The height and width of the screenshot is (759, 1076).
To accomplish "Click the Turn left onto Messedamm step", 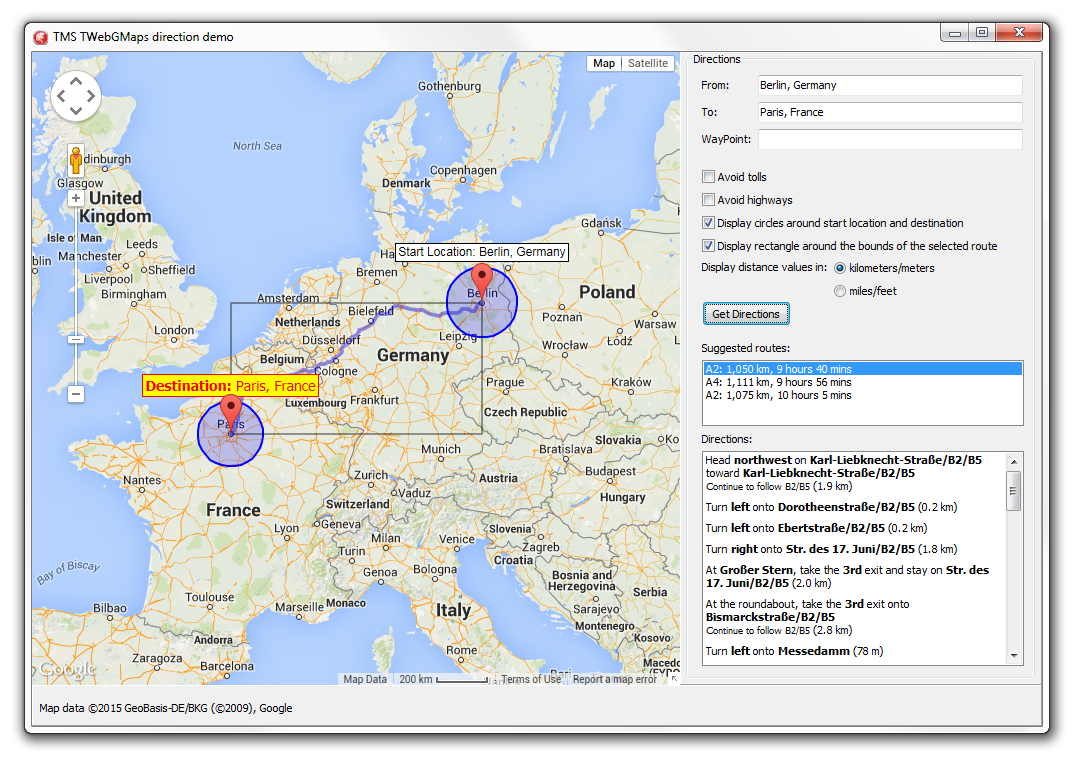I will pyautogui.click(x=794, y=651).
